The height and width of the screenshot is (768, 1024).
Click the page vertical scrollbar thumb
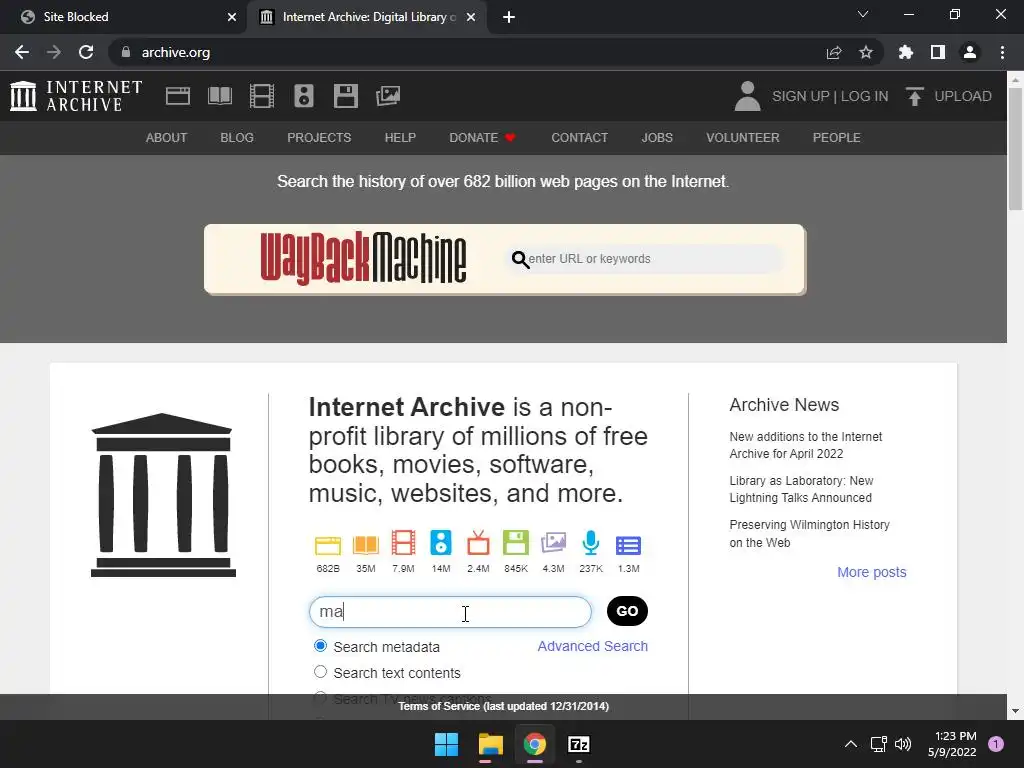coord(1015,149)
